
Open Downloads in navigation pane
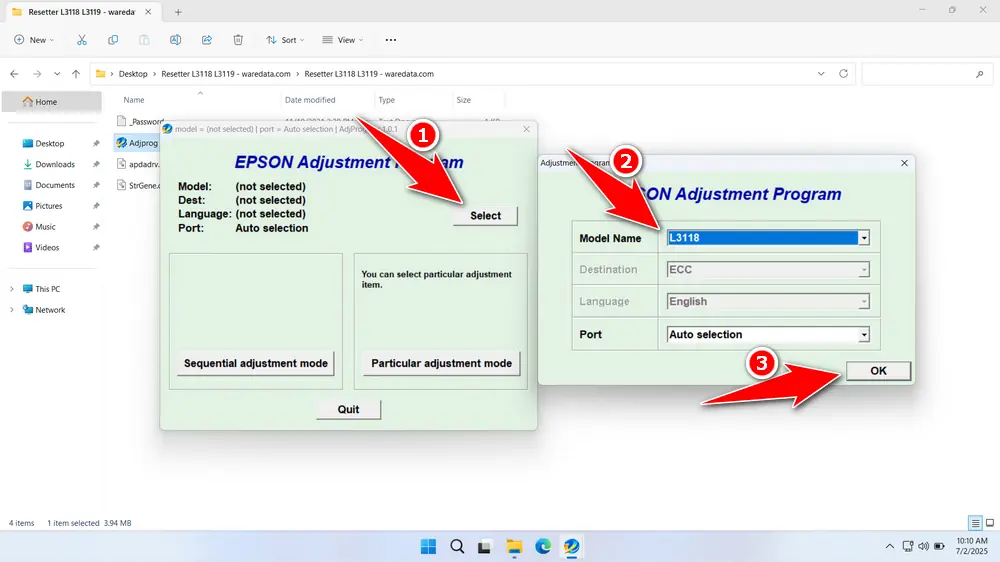pyautogui.click(x=55, y=165)
